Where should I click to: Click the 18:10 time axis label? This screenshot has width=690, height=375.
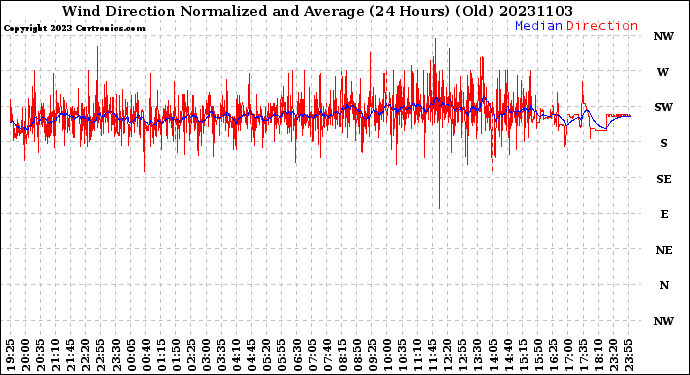tap(598, 355)
